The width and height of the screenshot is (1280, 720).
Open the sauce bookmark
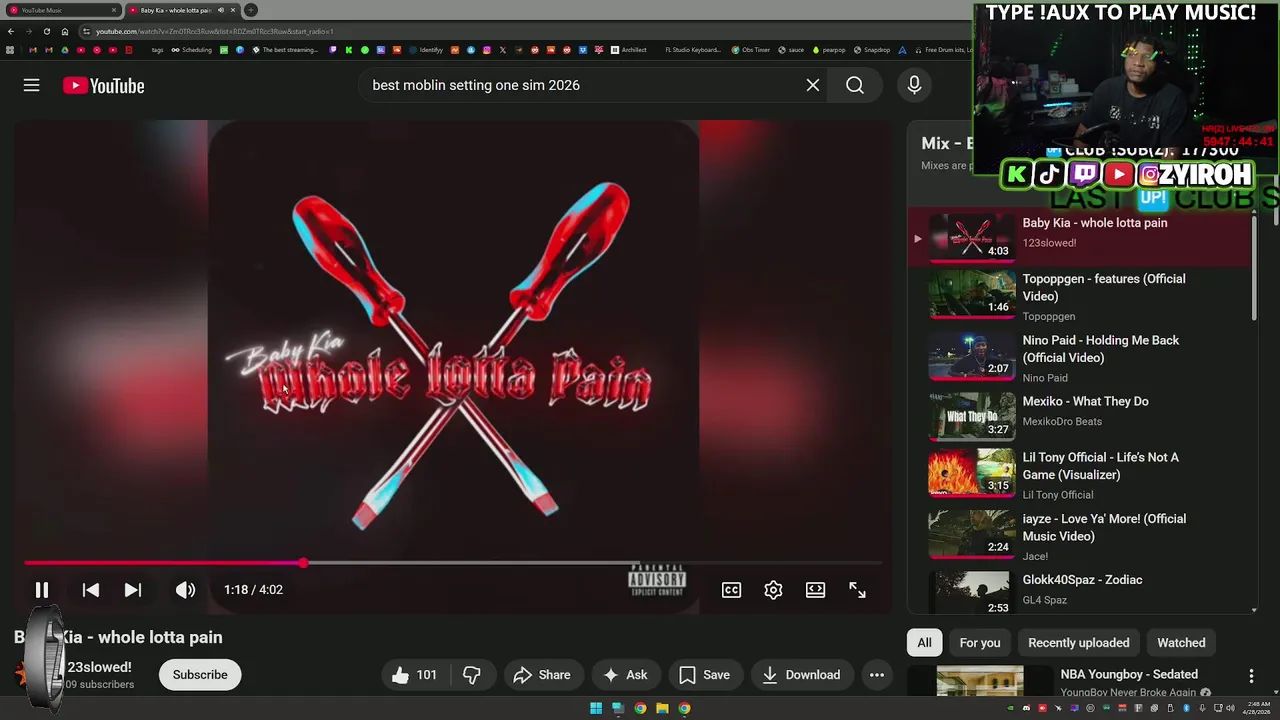(x=792, y=50)
